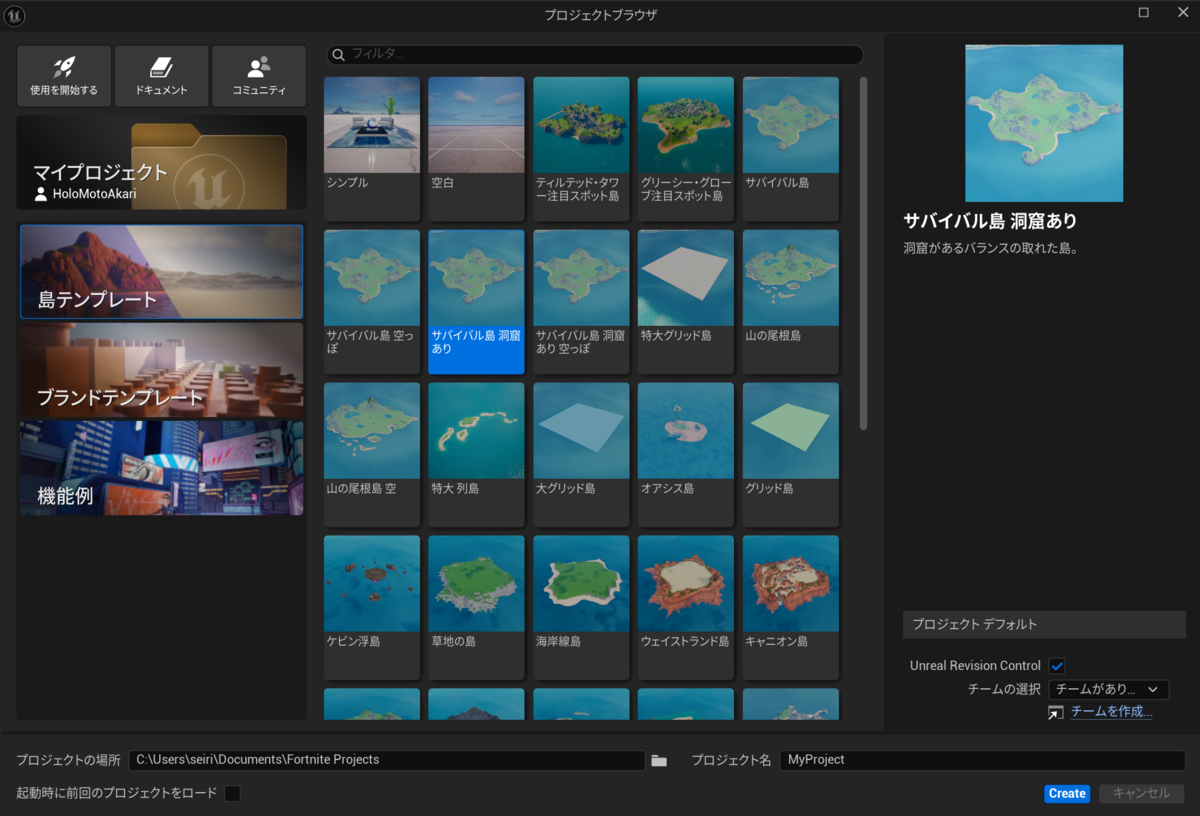Click the プロジェクトの場所 path field
The height and width of the screenshot is (816, 1200).
[387, 760]
